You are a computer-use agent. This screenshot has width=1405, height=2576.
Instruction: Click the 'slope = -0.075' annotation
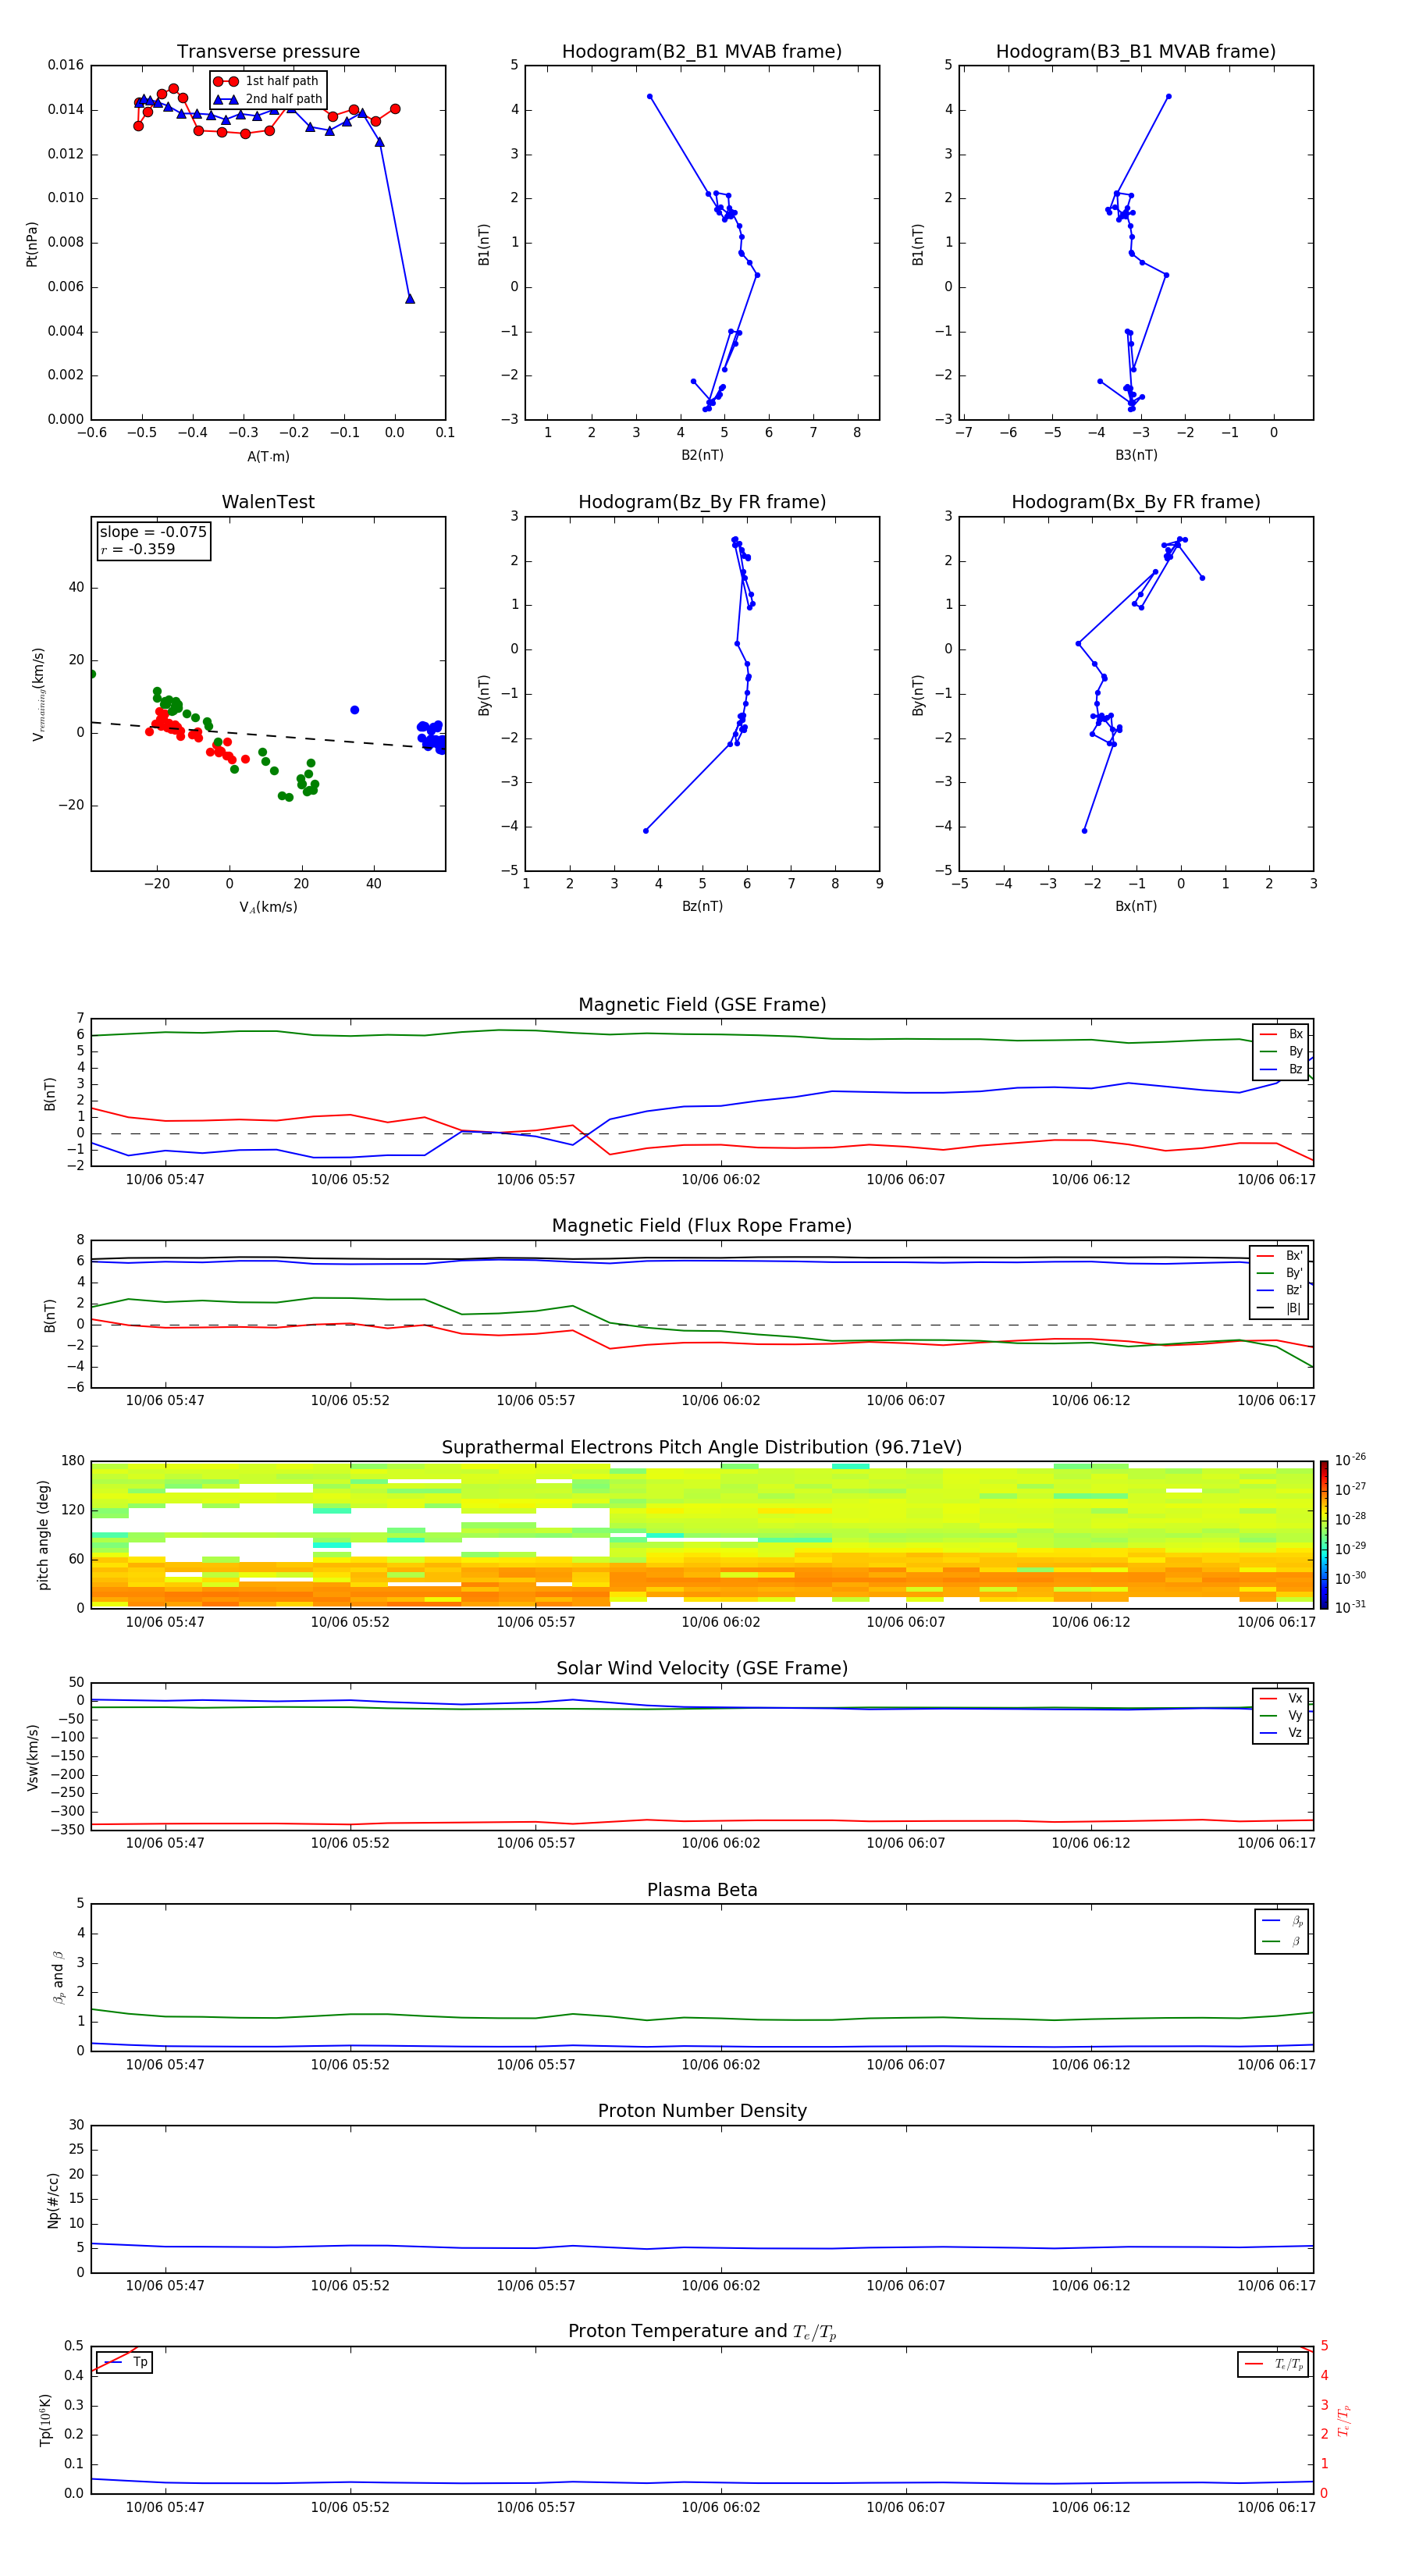[x=153, y=532]
